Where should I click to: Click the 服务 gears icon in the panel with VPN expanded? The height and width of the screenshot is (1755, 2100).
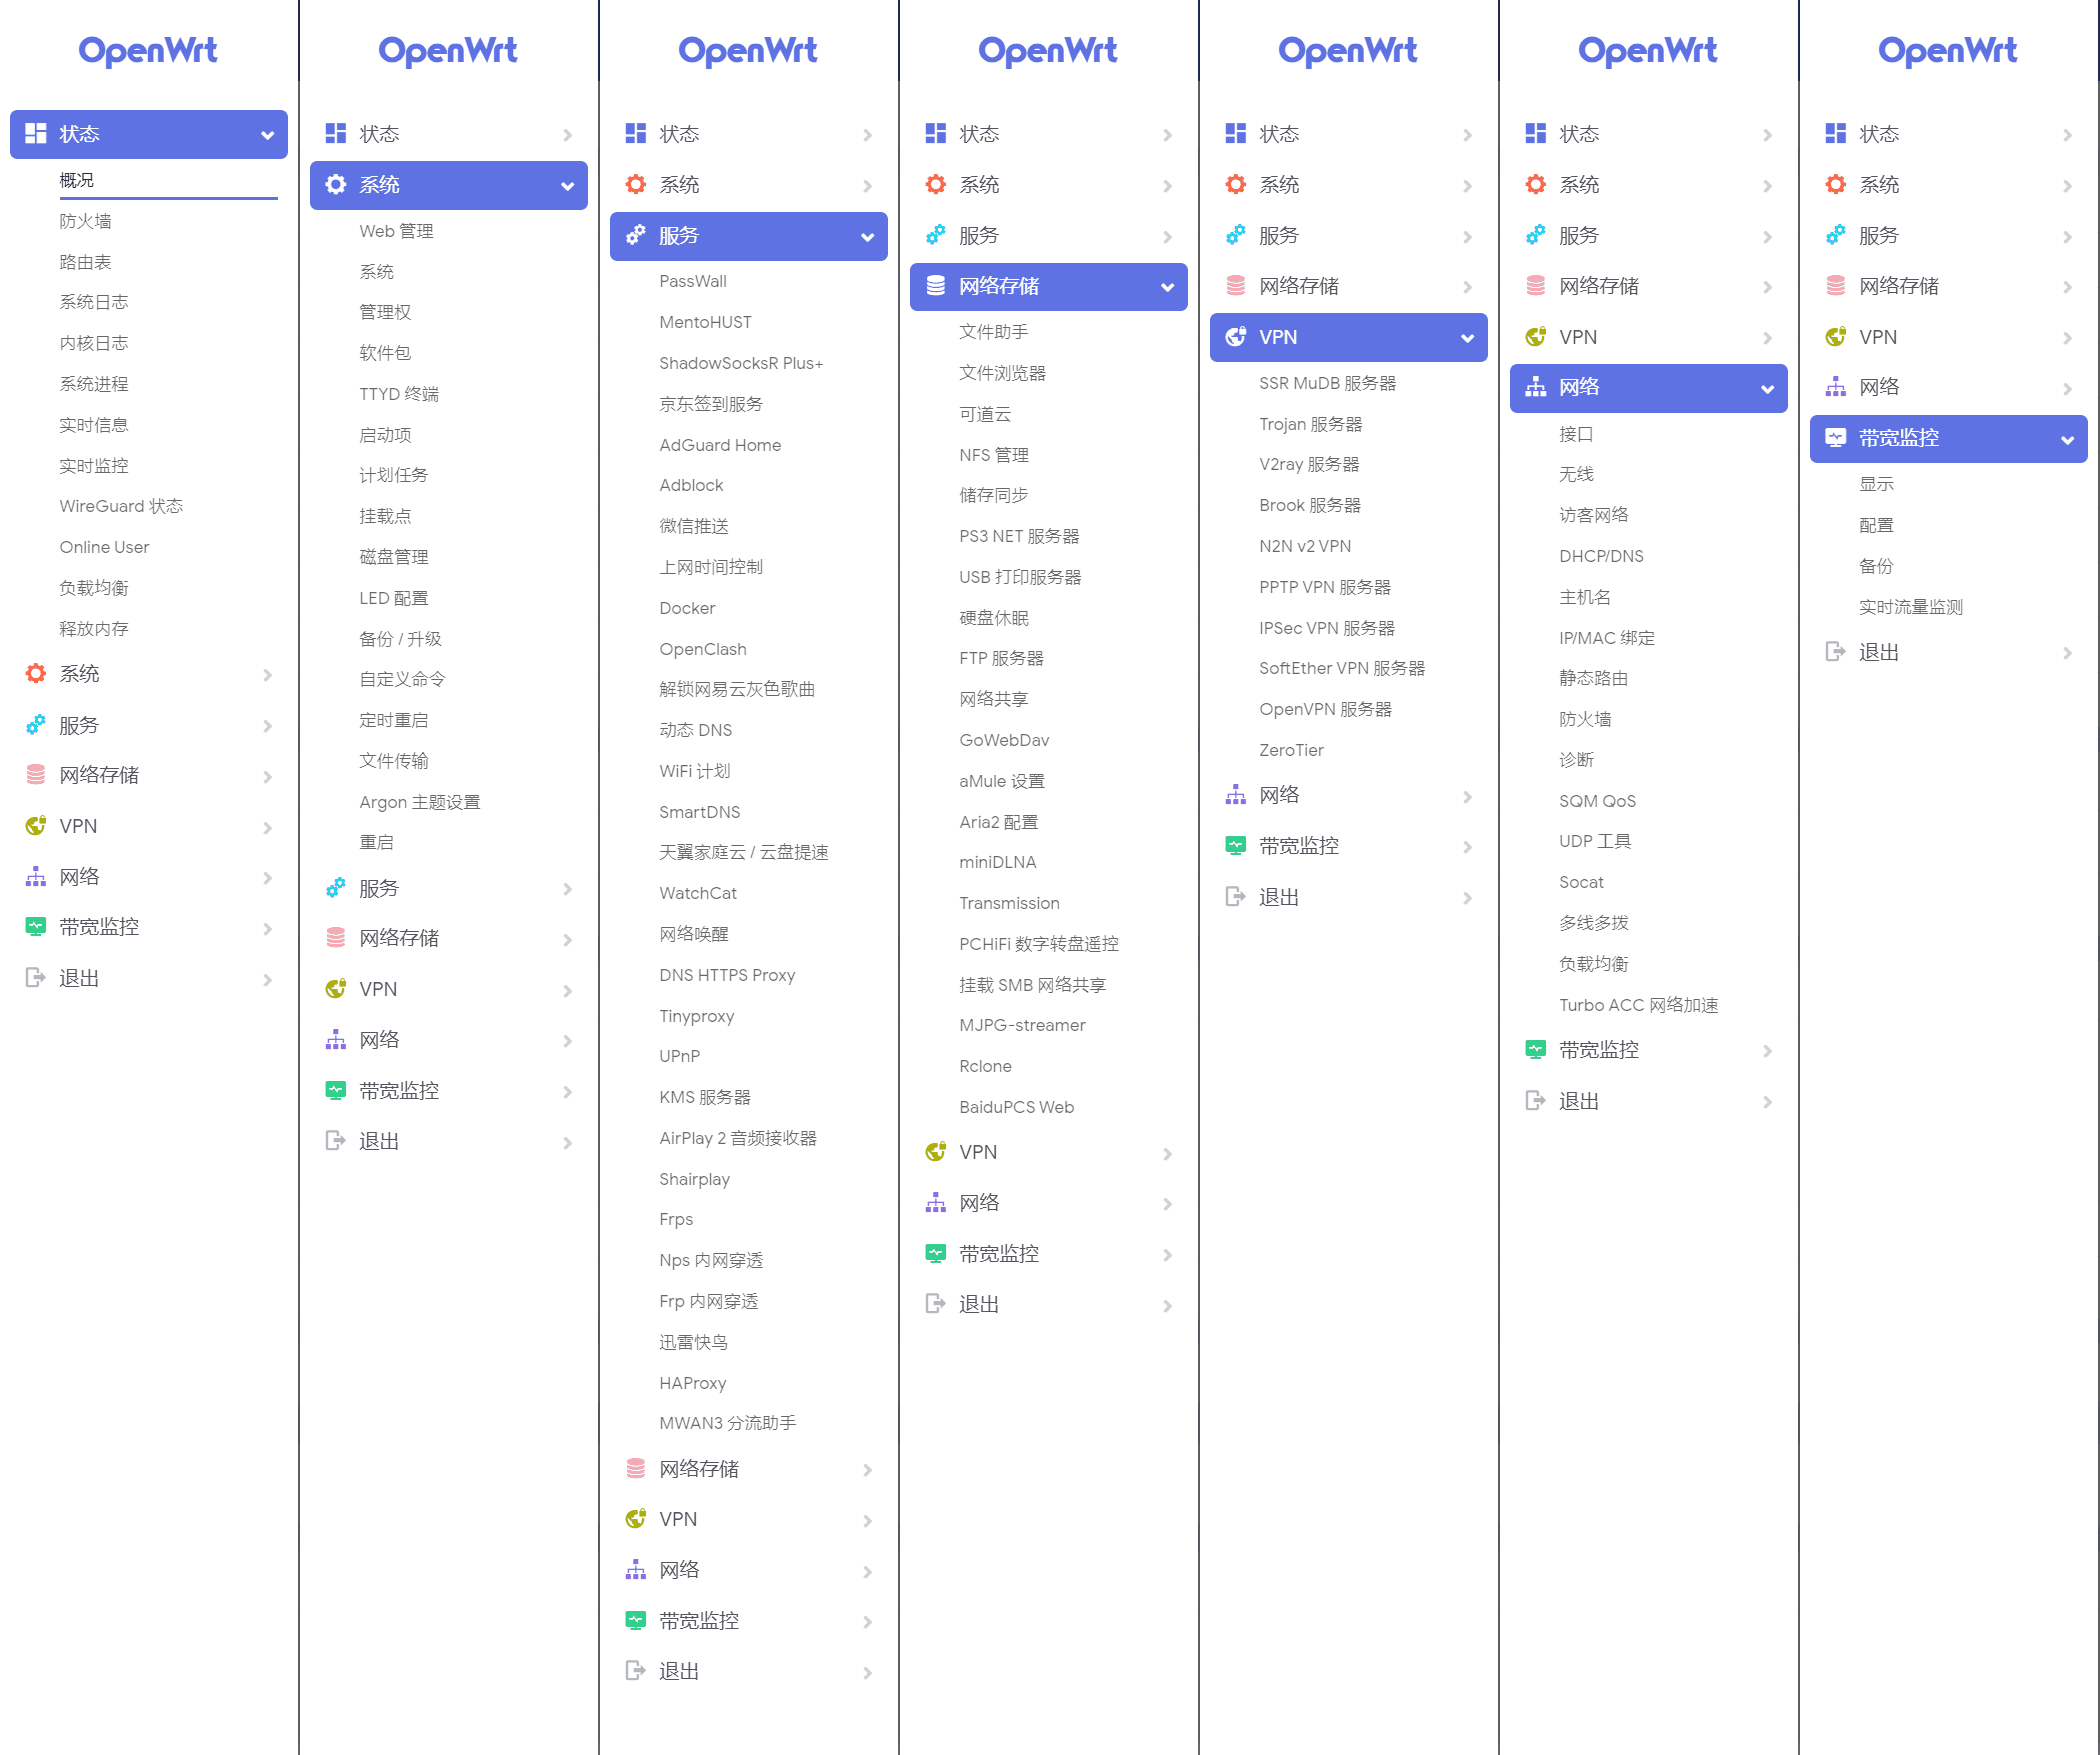point(1236,236)
